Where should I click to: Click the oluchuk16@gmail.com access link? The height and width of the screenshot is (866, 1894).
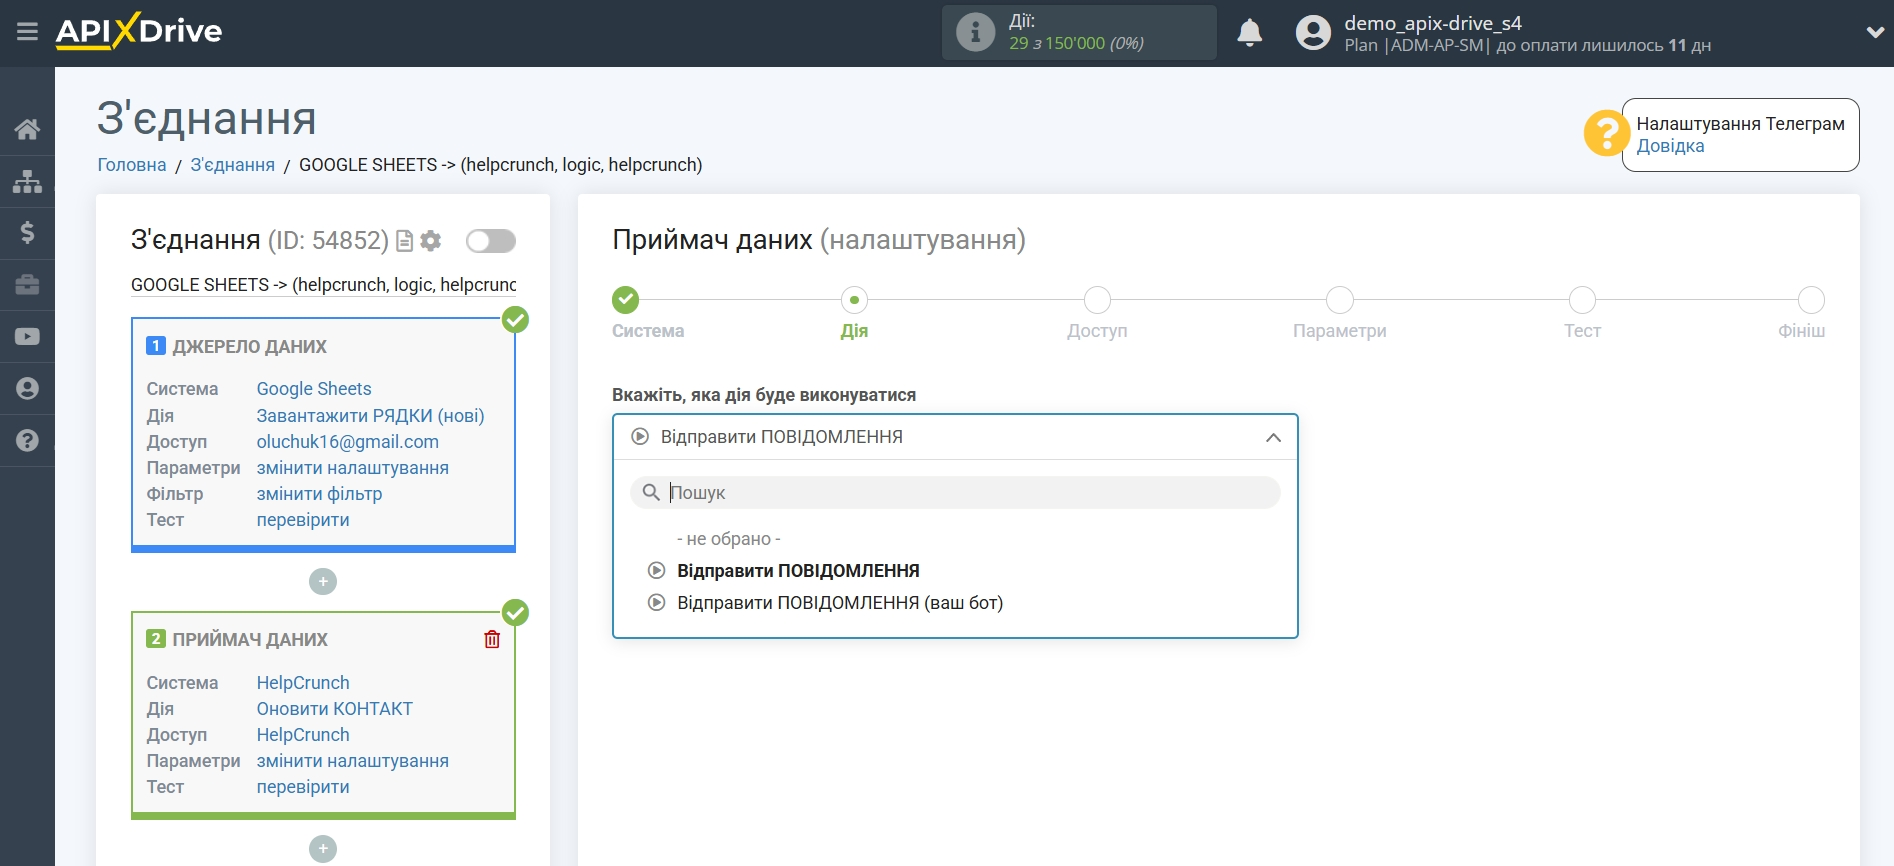click(x=347, y=442)
